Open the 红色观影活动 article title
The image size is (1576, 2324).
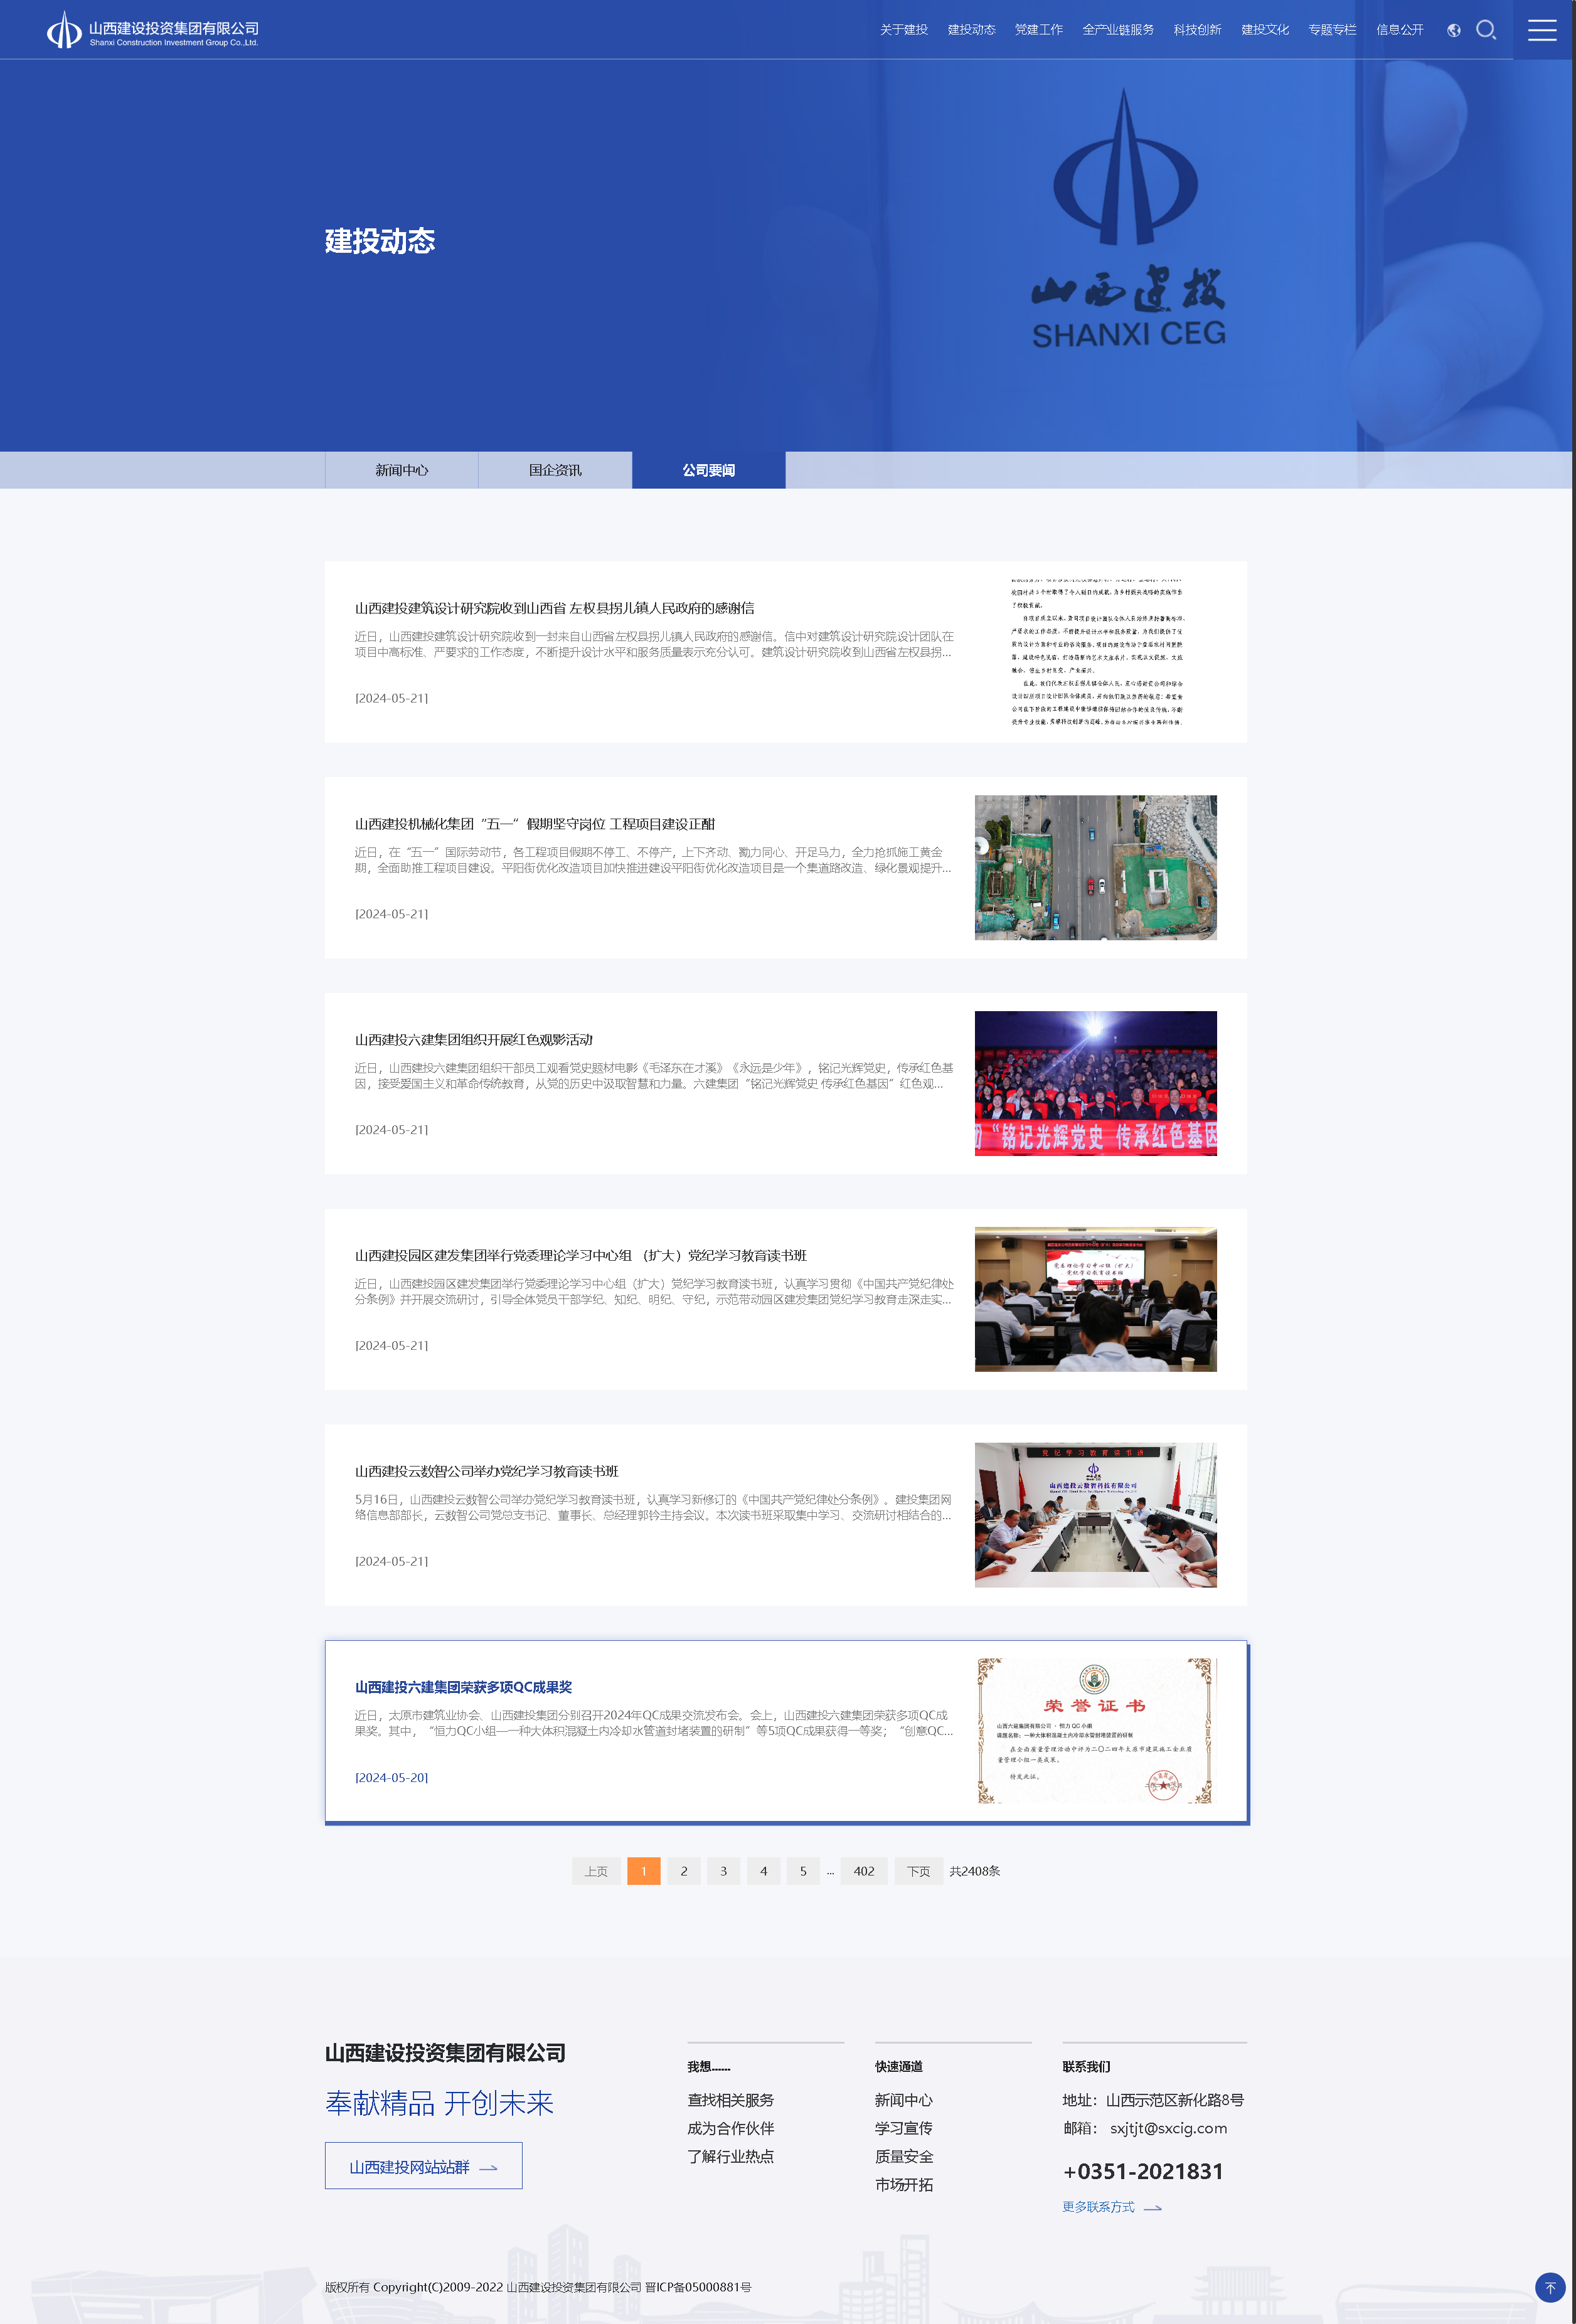[473, 1040]
